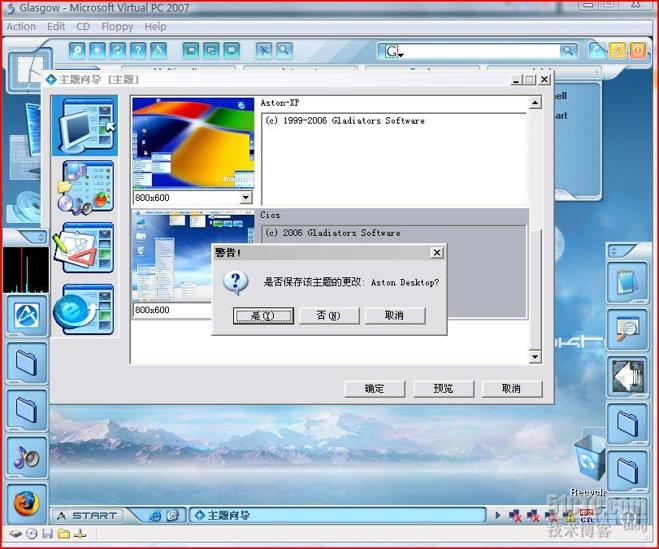659x549 pixels.
Task: Open the CD menu
Action: tap(83, 26)
